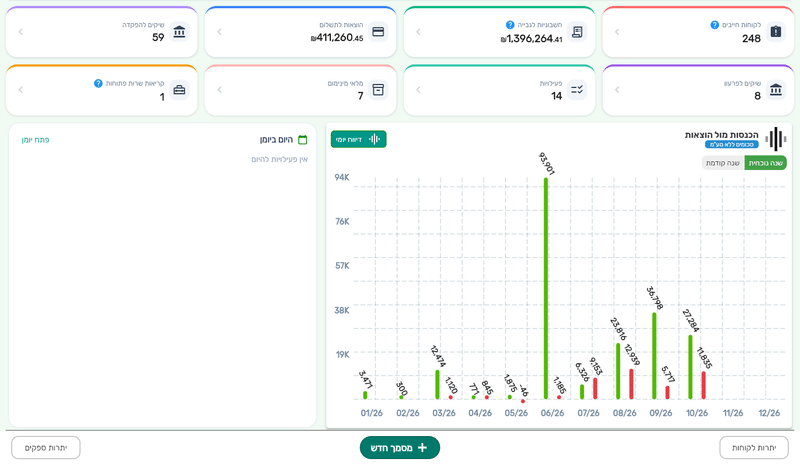Click the bank icon on שיקים להפקדה card

coord(179,32)
